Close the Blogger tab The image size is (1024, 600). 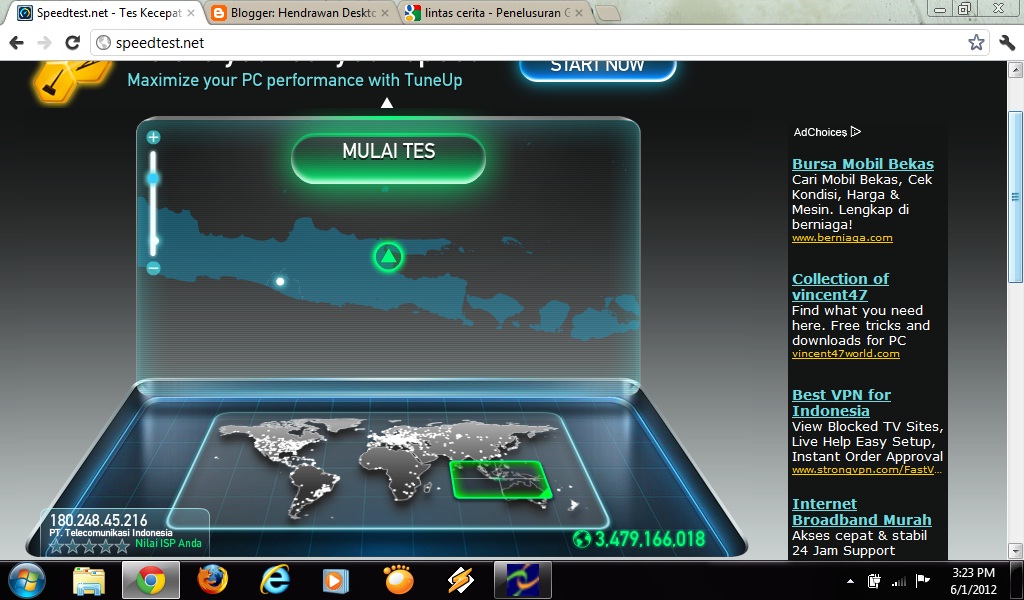point(385,12)
